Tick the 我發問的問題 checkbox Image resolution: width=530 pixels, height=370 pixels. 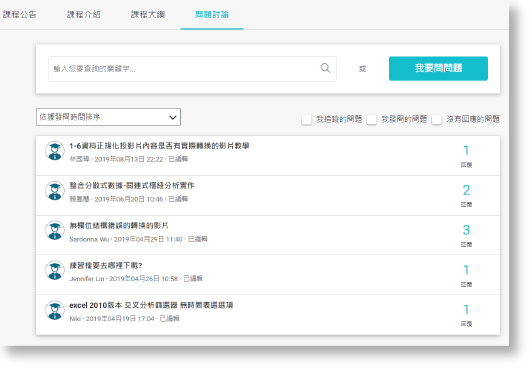(371, 119)
